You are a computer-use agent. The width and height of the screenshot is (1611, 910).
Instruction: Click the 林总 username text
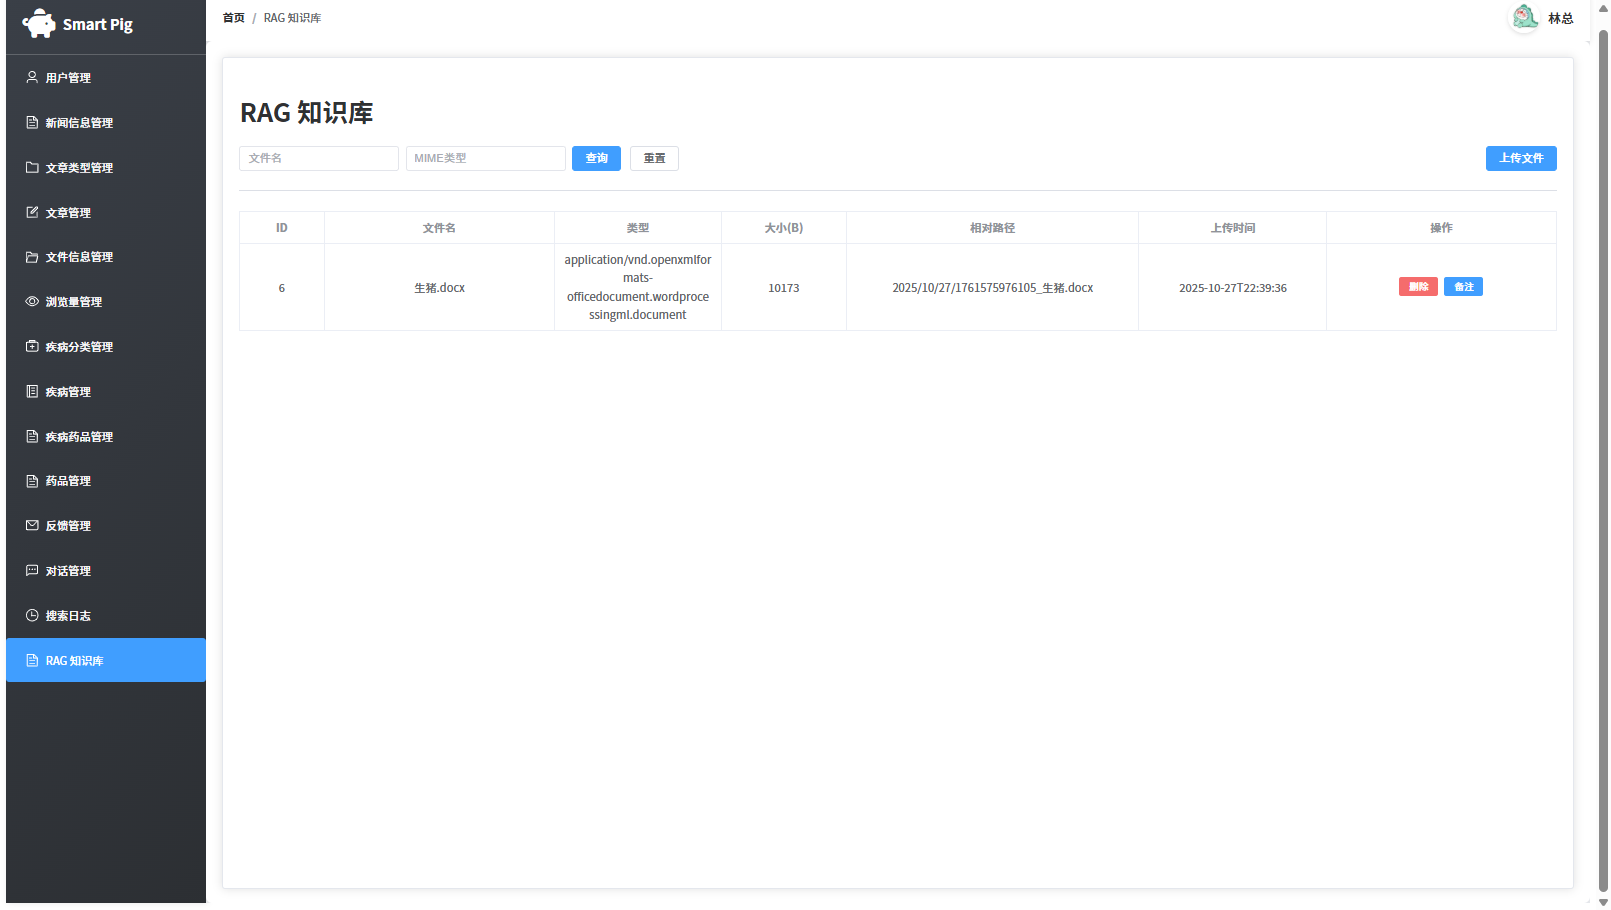click(x=1560, y=18)
